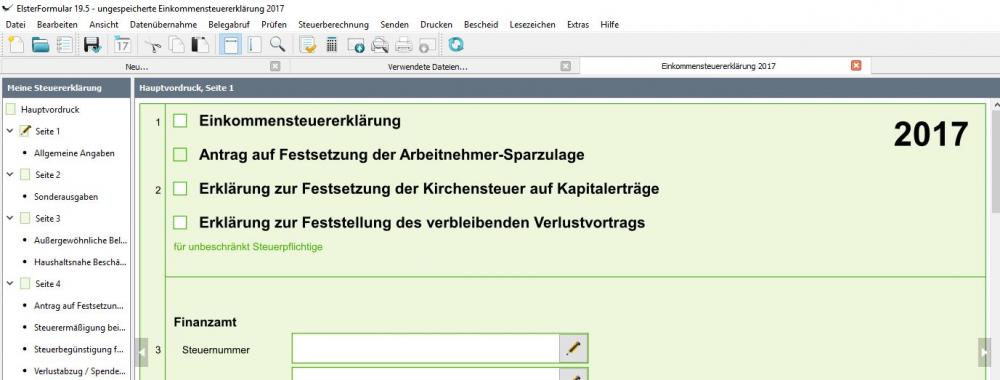Copy using the double-page icon
The width and height of the screenshot is (1000, 380).
[177, 45]
